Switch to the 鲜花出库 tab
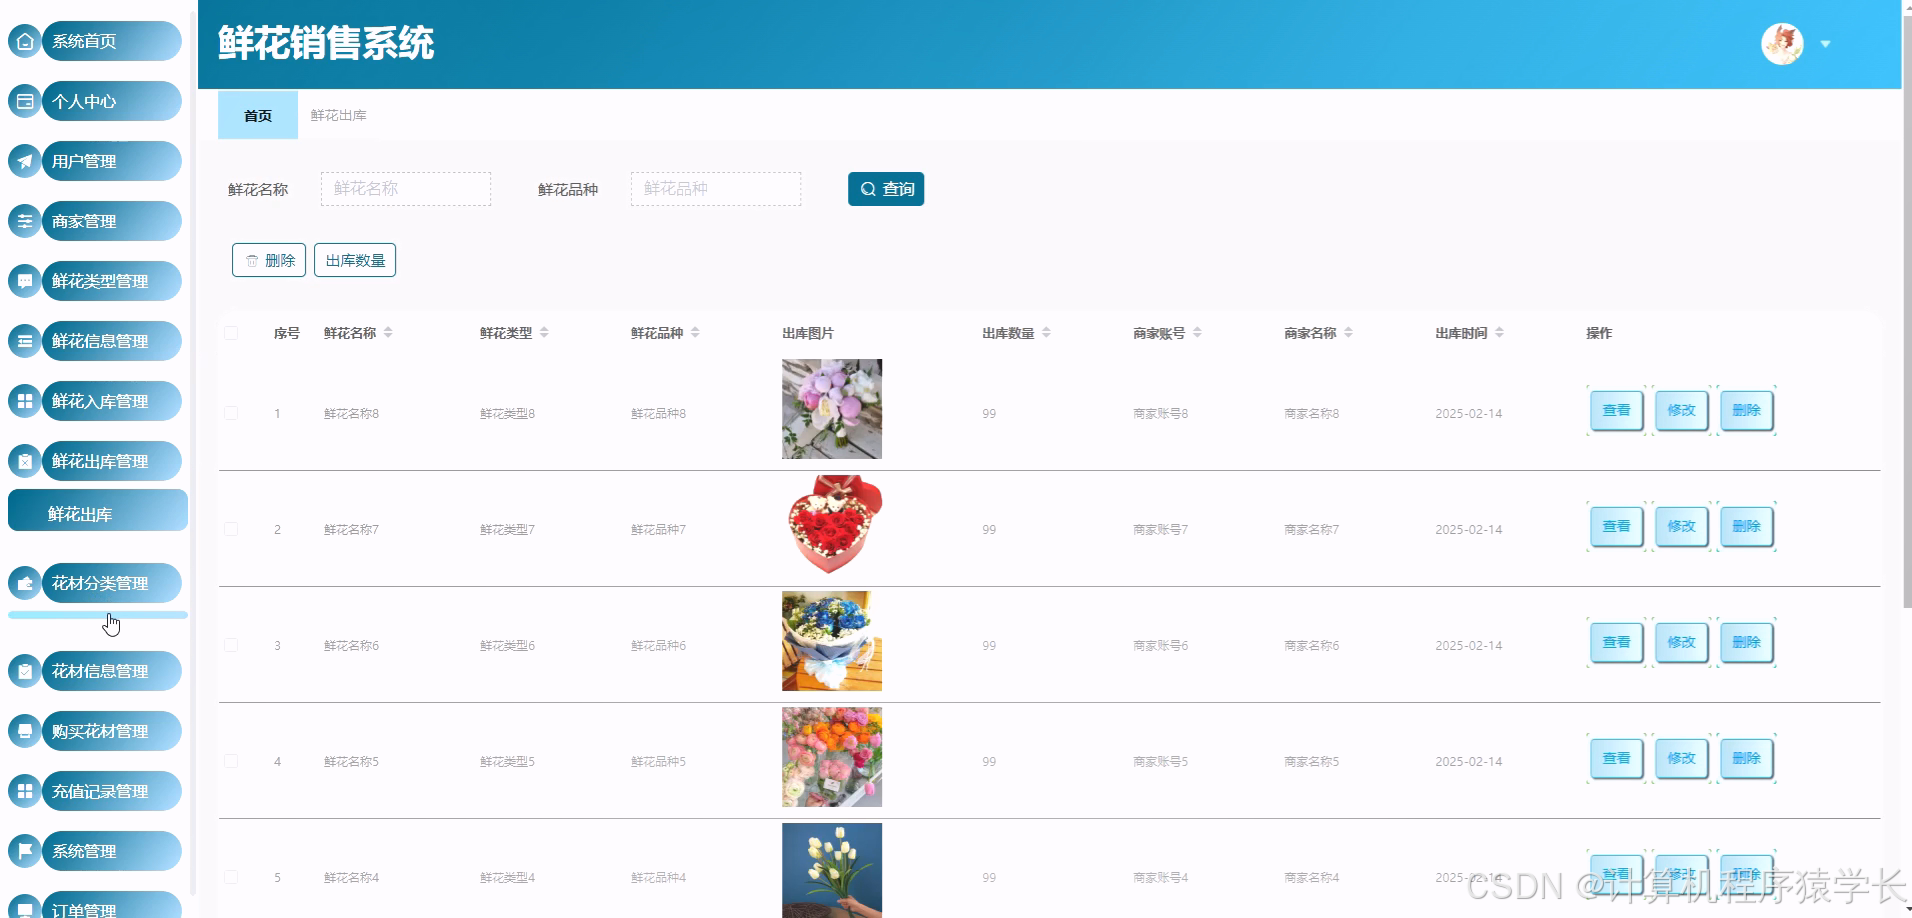Screen dimensions: 1912x918 (x=338, y=115)
